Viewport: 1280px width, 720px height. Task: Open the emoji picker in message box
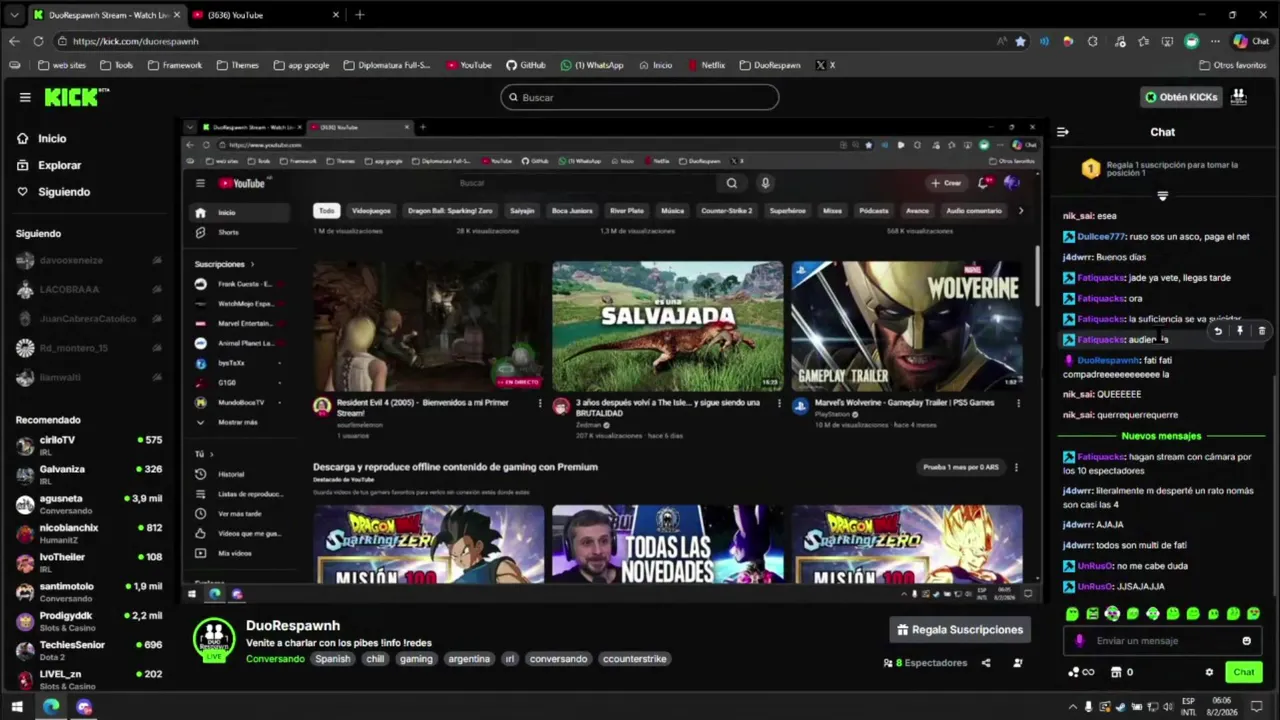(1246, 641)
